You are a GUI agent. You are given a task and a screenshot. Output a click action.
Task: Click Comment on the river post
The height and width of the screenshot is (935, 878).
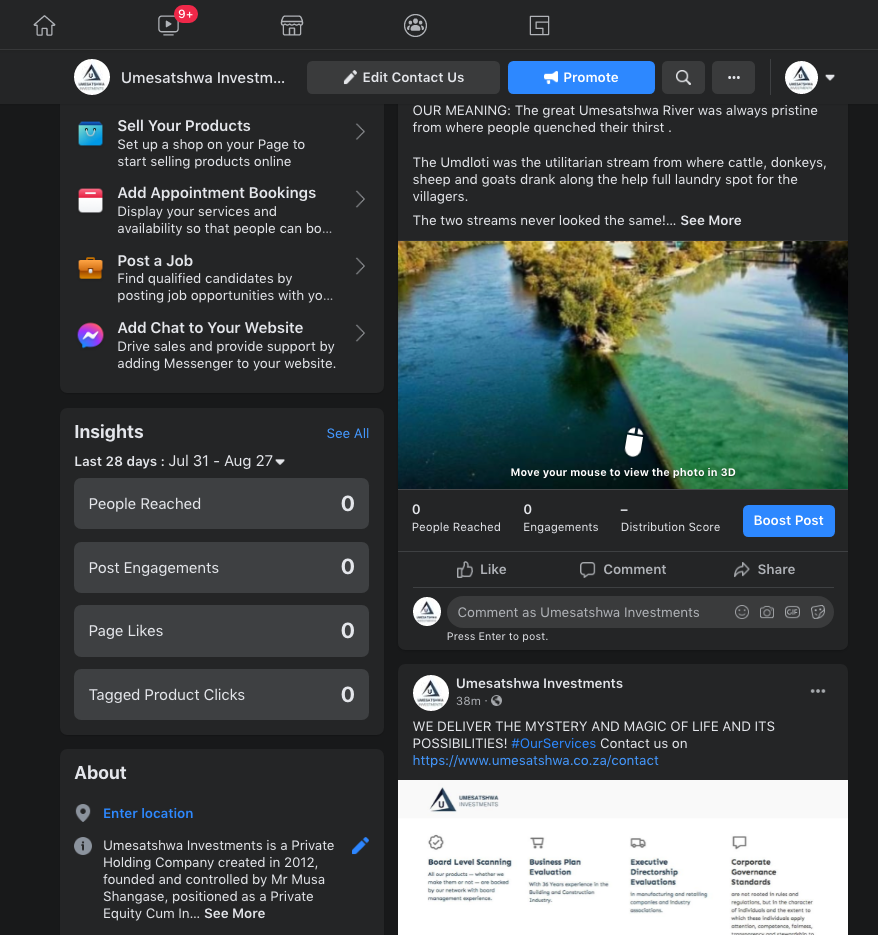pyautogui.click(x=623, y=569)
